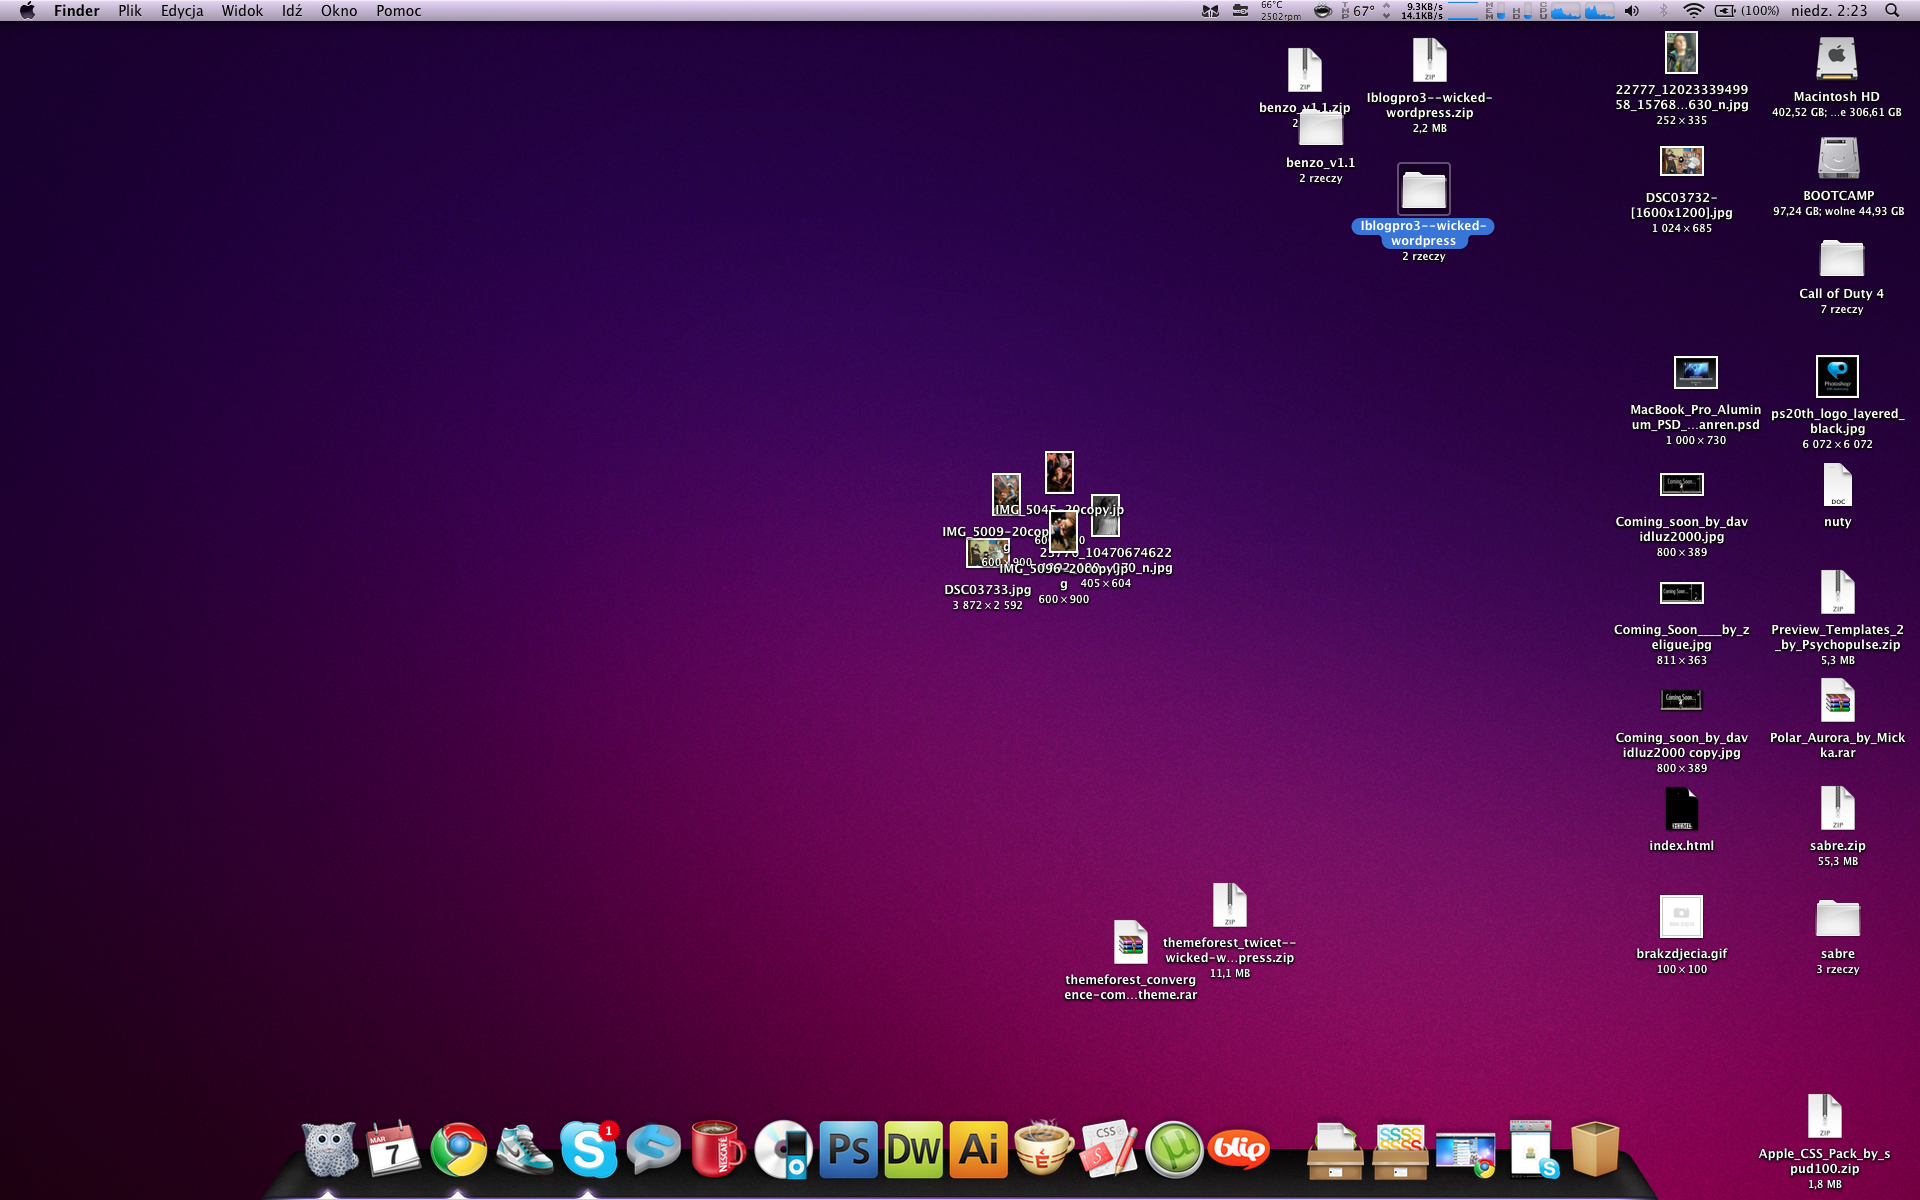1920x1200 pixels.
Task: Open the minimized Skype window in Dock
Action: [1532, 1150]
